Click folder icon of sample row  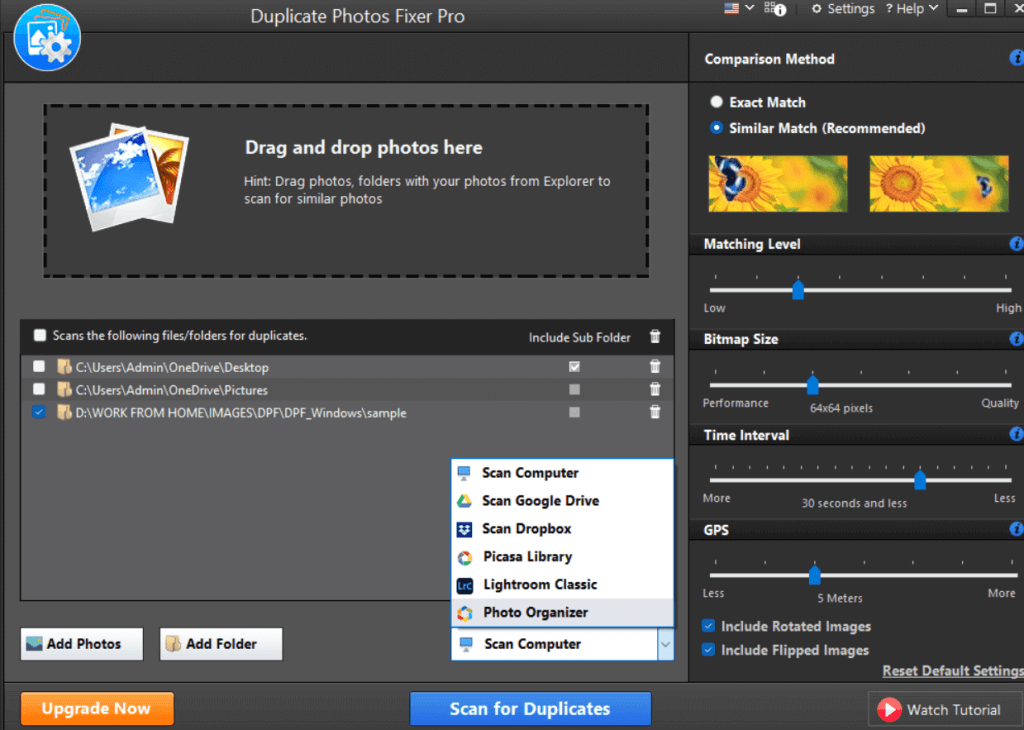(x=64, y=412)
